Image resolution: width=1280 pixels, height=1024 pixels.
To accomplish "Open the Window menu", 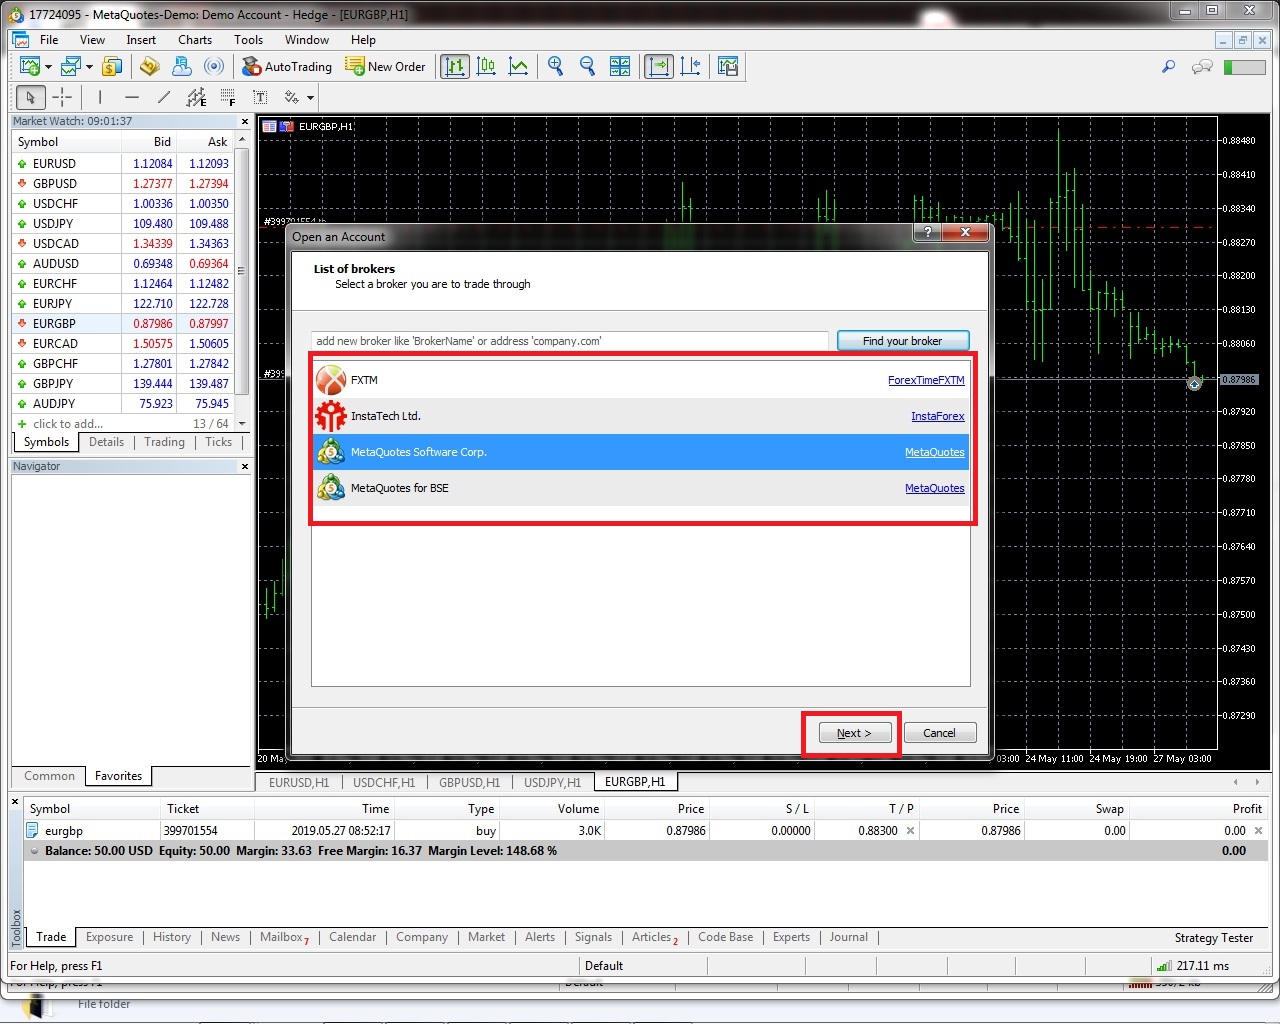I will 307,40.
